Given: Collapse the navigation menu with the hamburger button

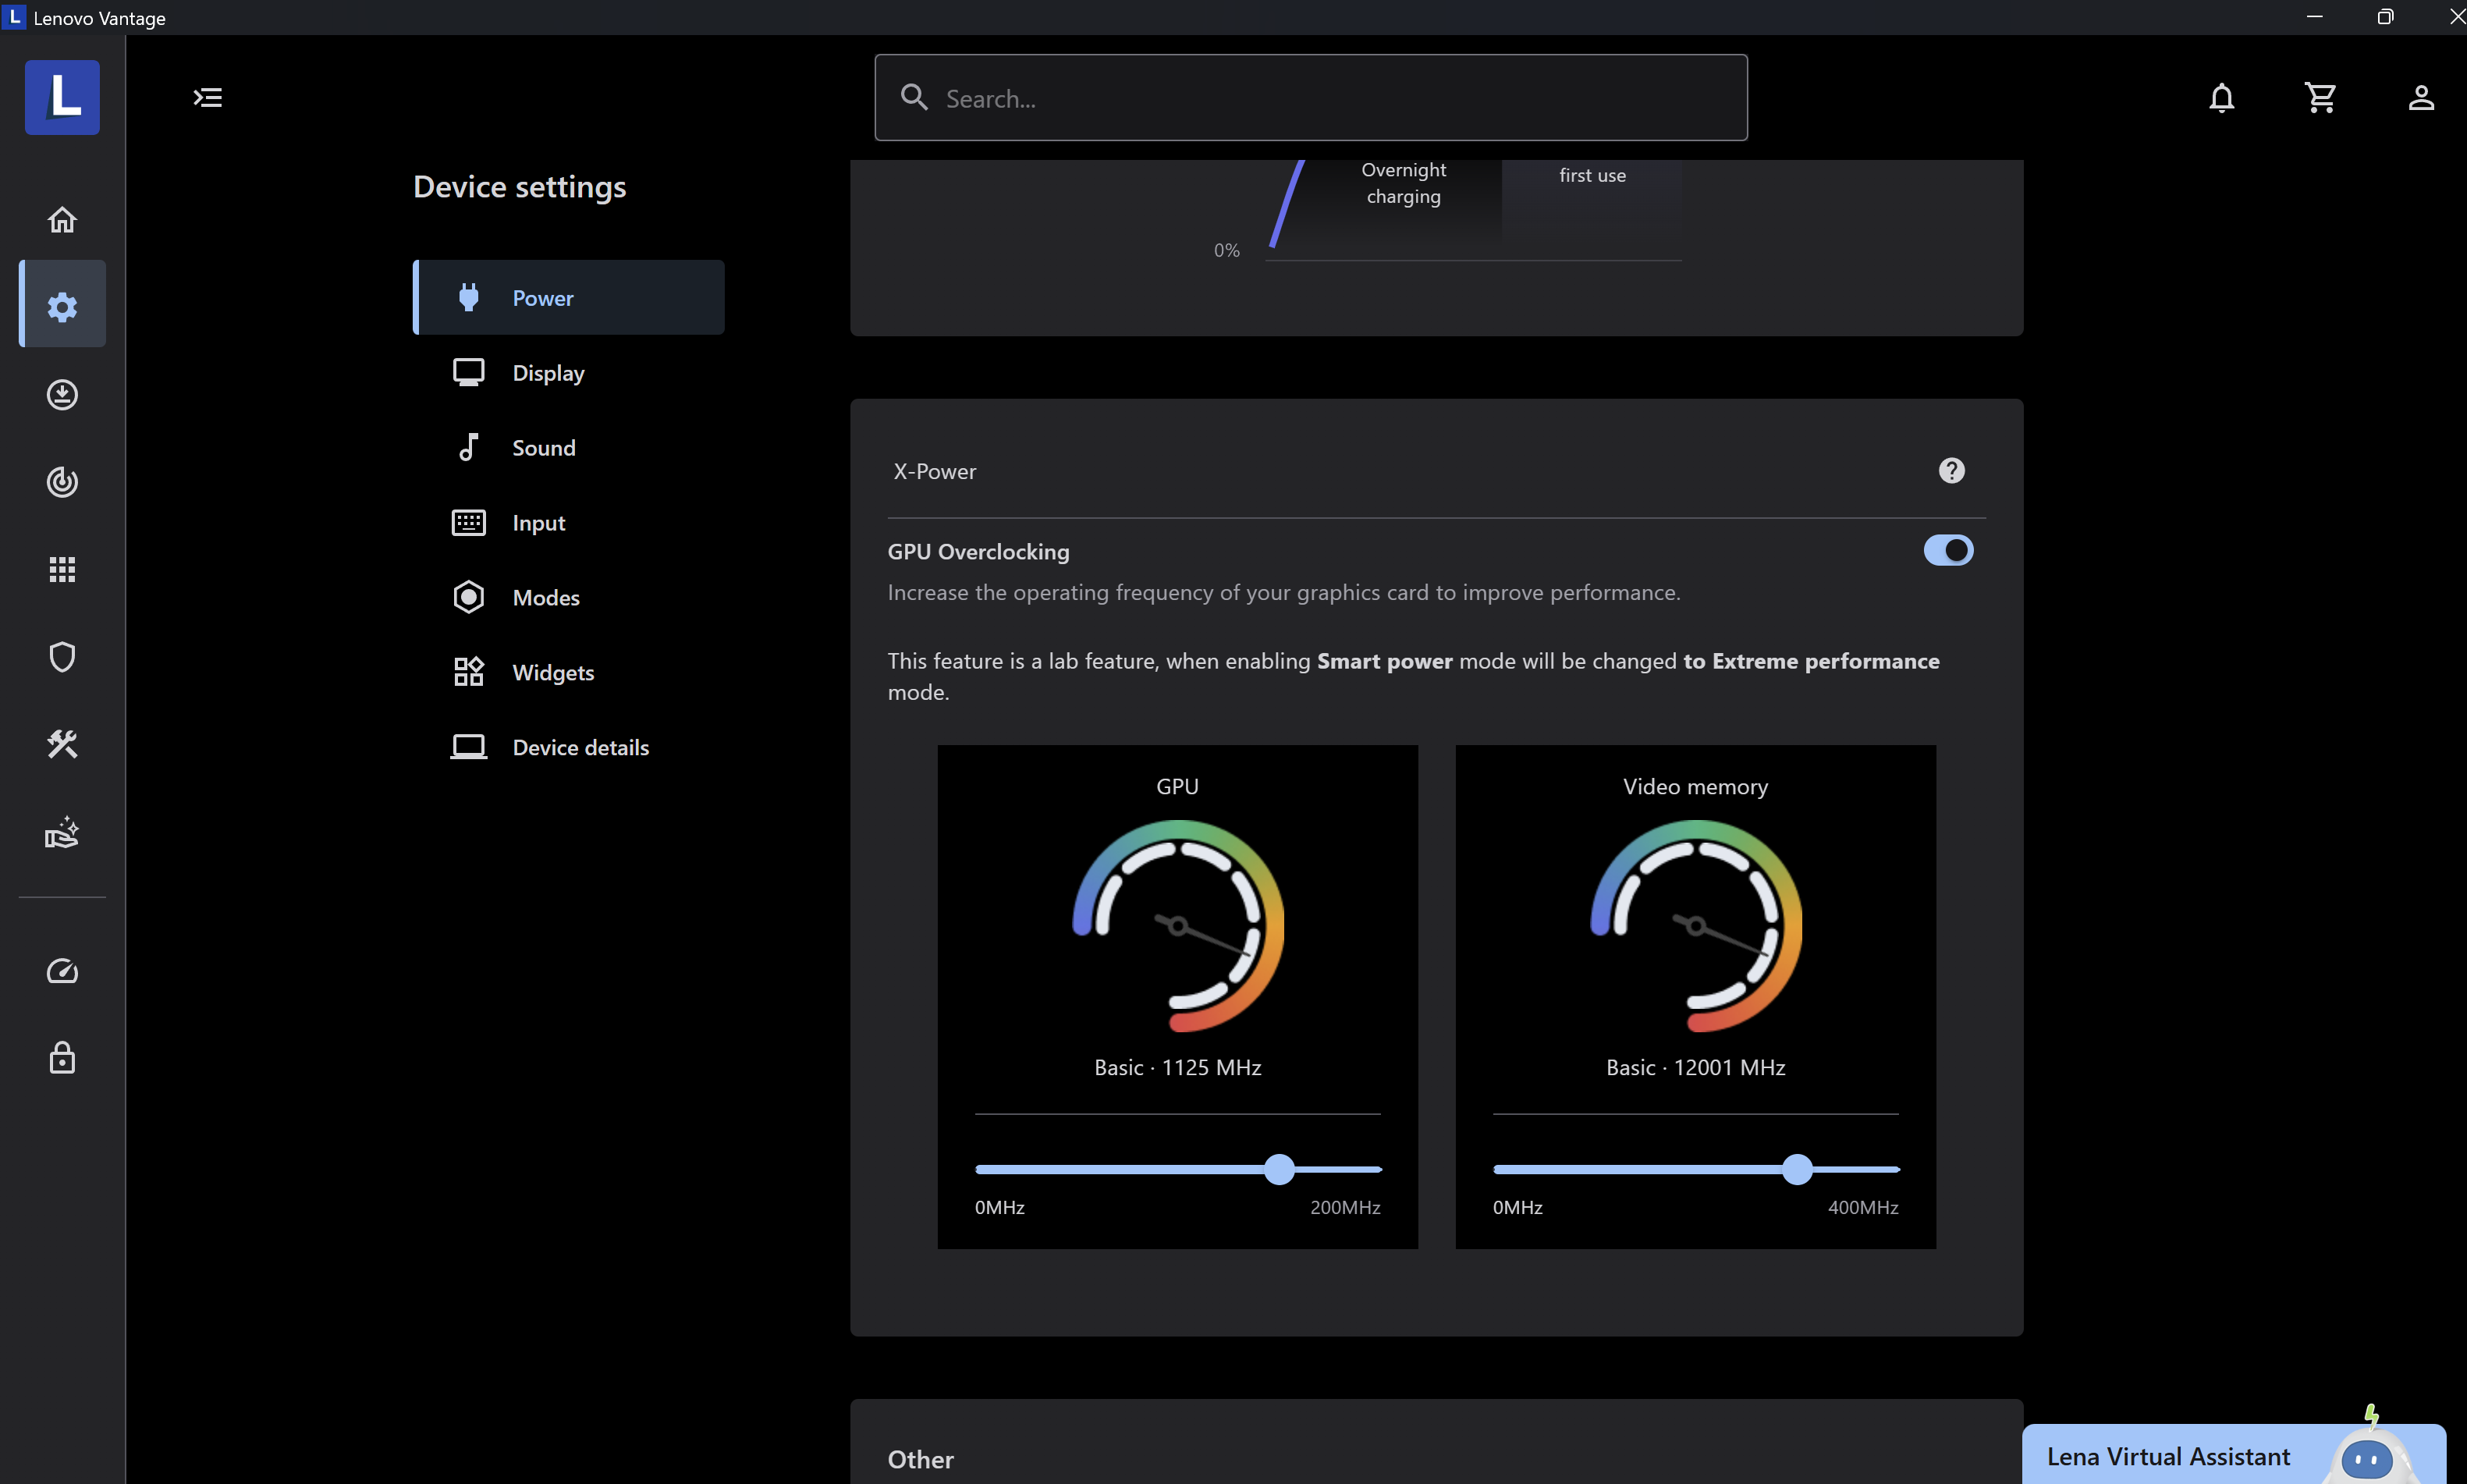Looking at the screenshot, I should click(x=207, y=97).
